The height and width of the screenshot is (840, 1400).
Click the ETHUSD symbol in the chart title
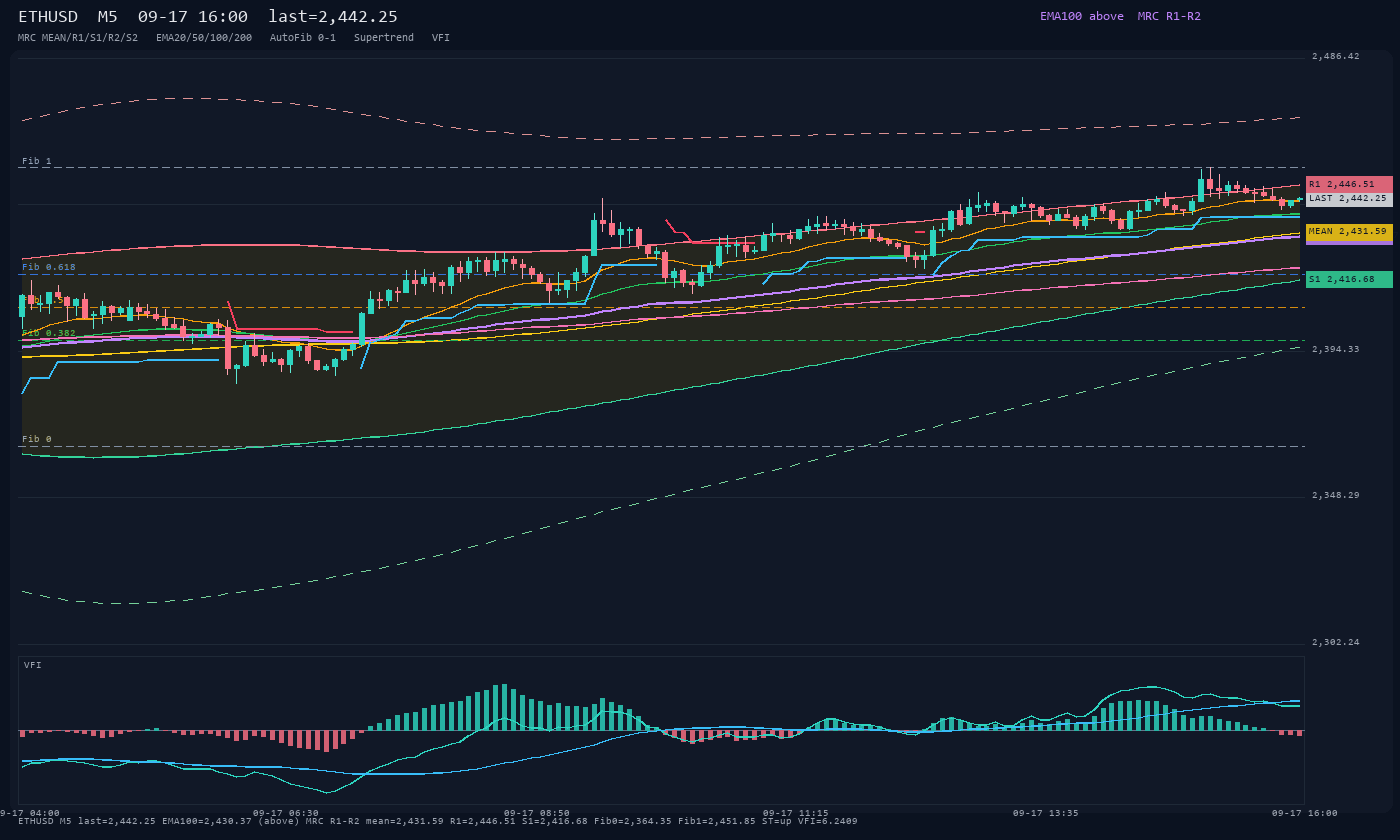[48, 17]
